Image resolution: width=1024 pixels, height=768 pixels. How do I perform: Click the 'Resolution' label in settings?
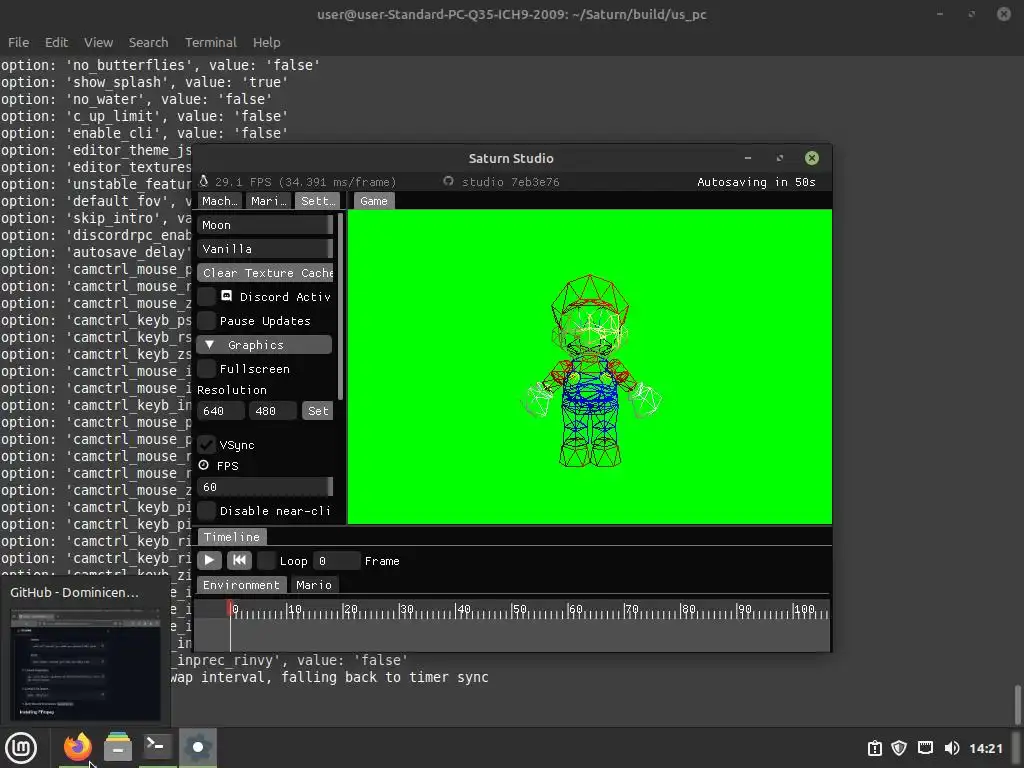pos(232,390)
